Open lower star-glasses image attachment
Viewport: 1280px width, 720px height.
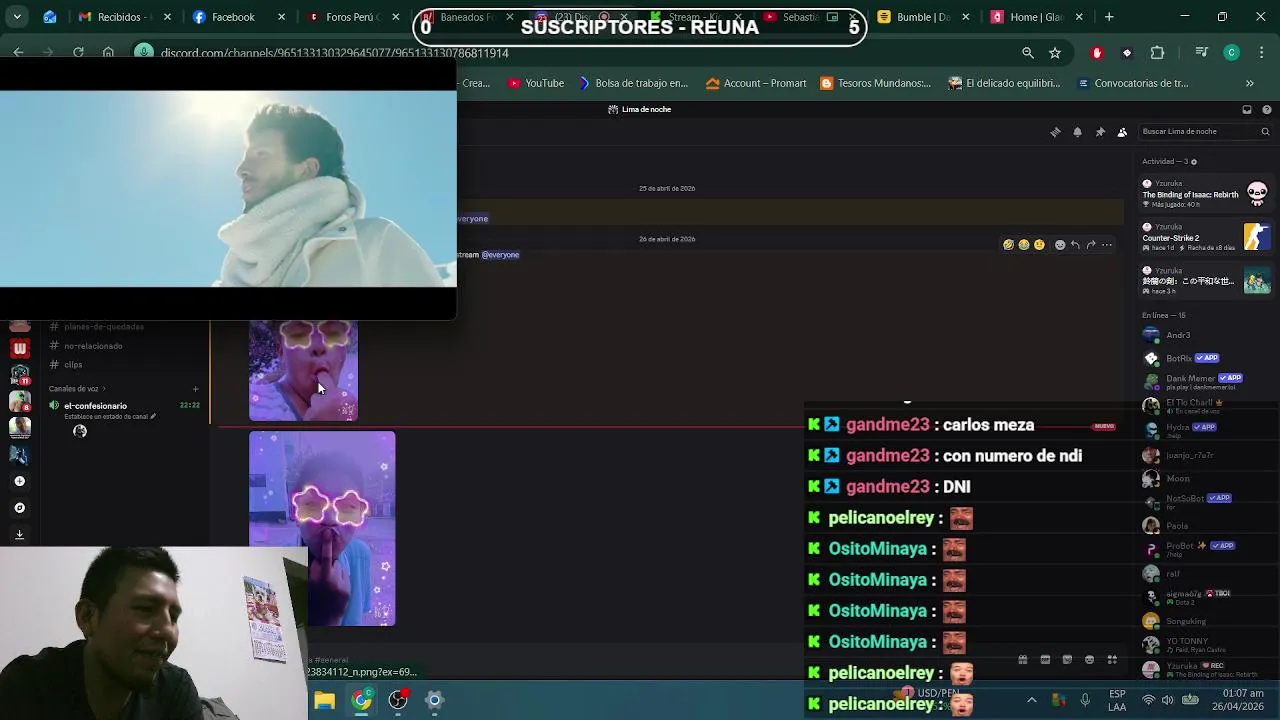[322, 529]
